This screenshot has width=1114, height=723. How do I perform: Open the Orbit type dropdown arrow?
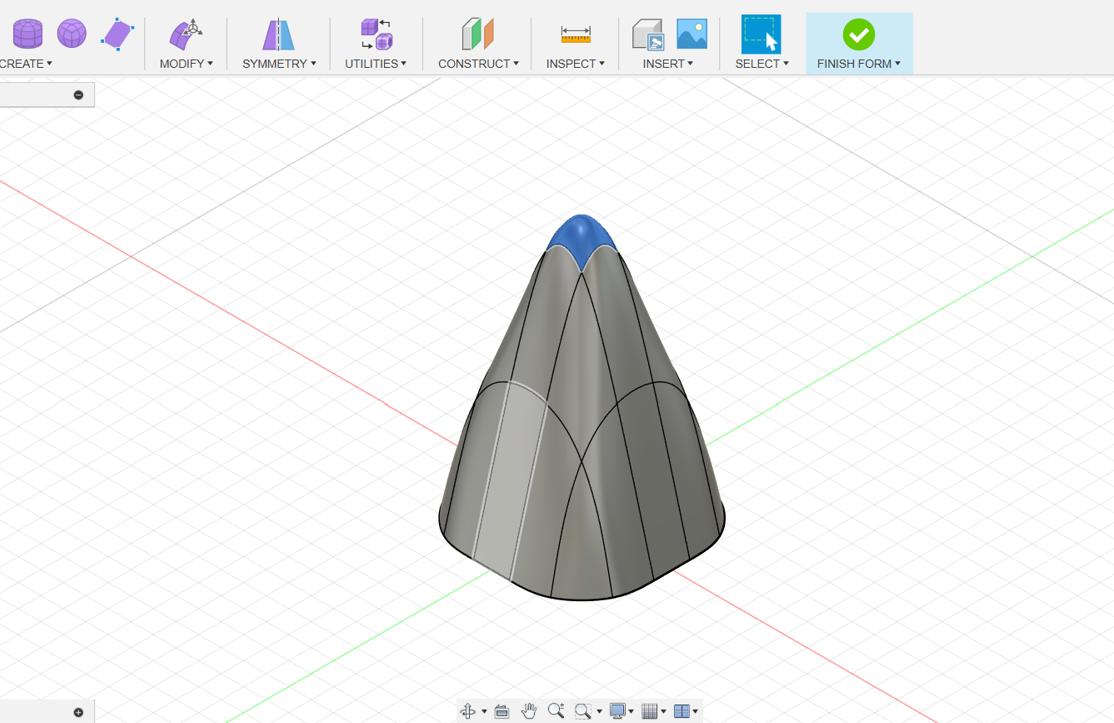click(x=485, y=712)
